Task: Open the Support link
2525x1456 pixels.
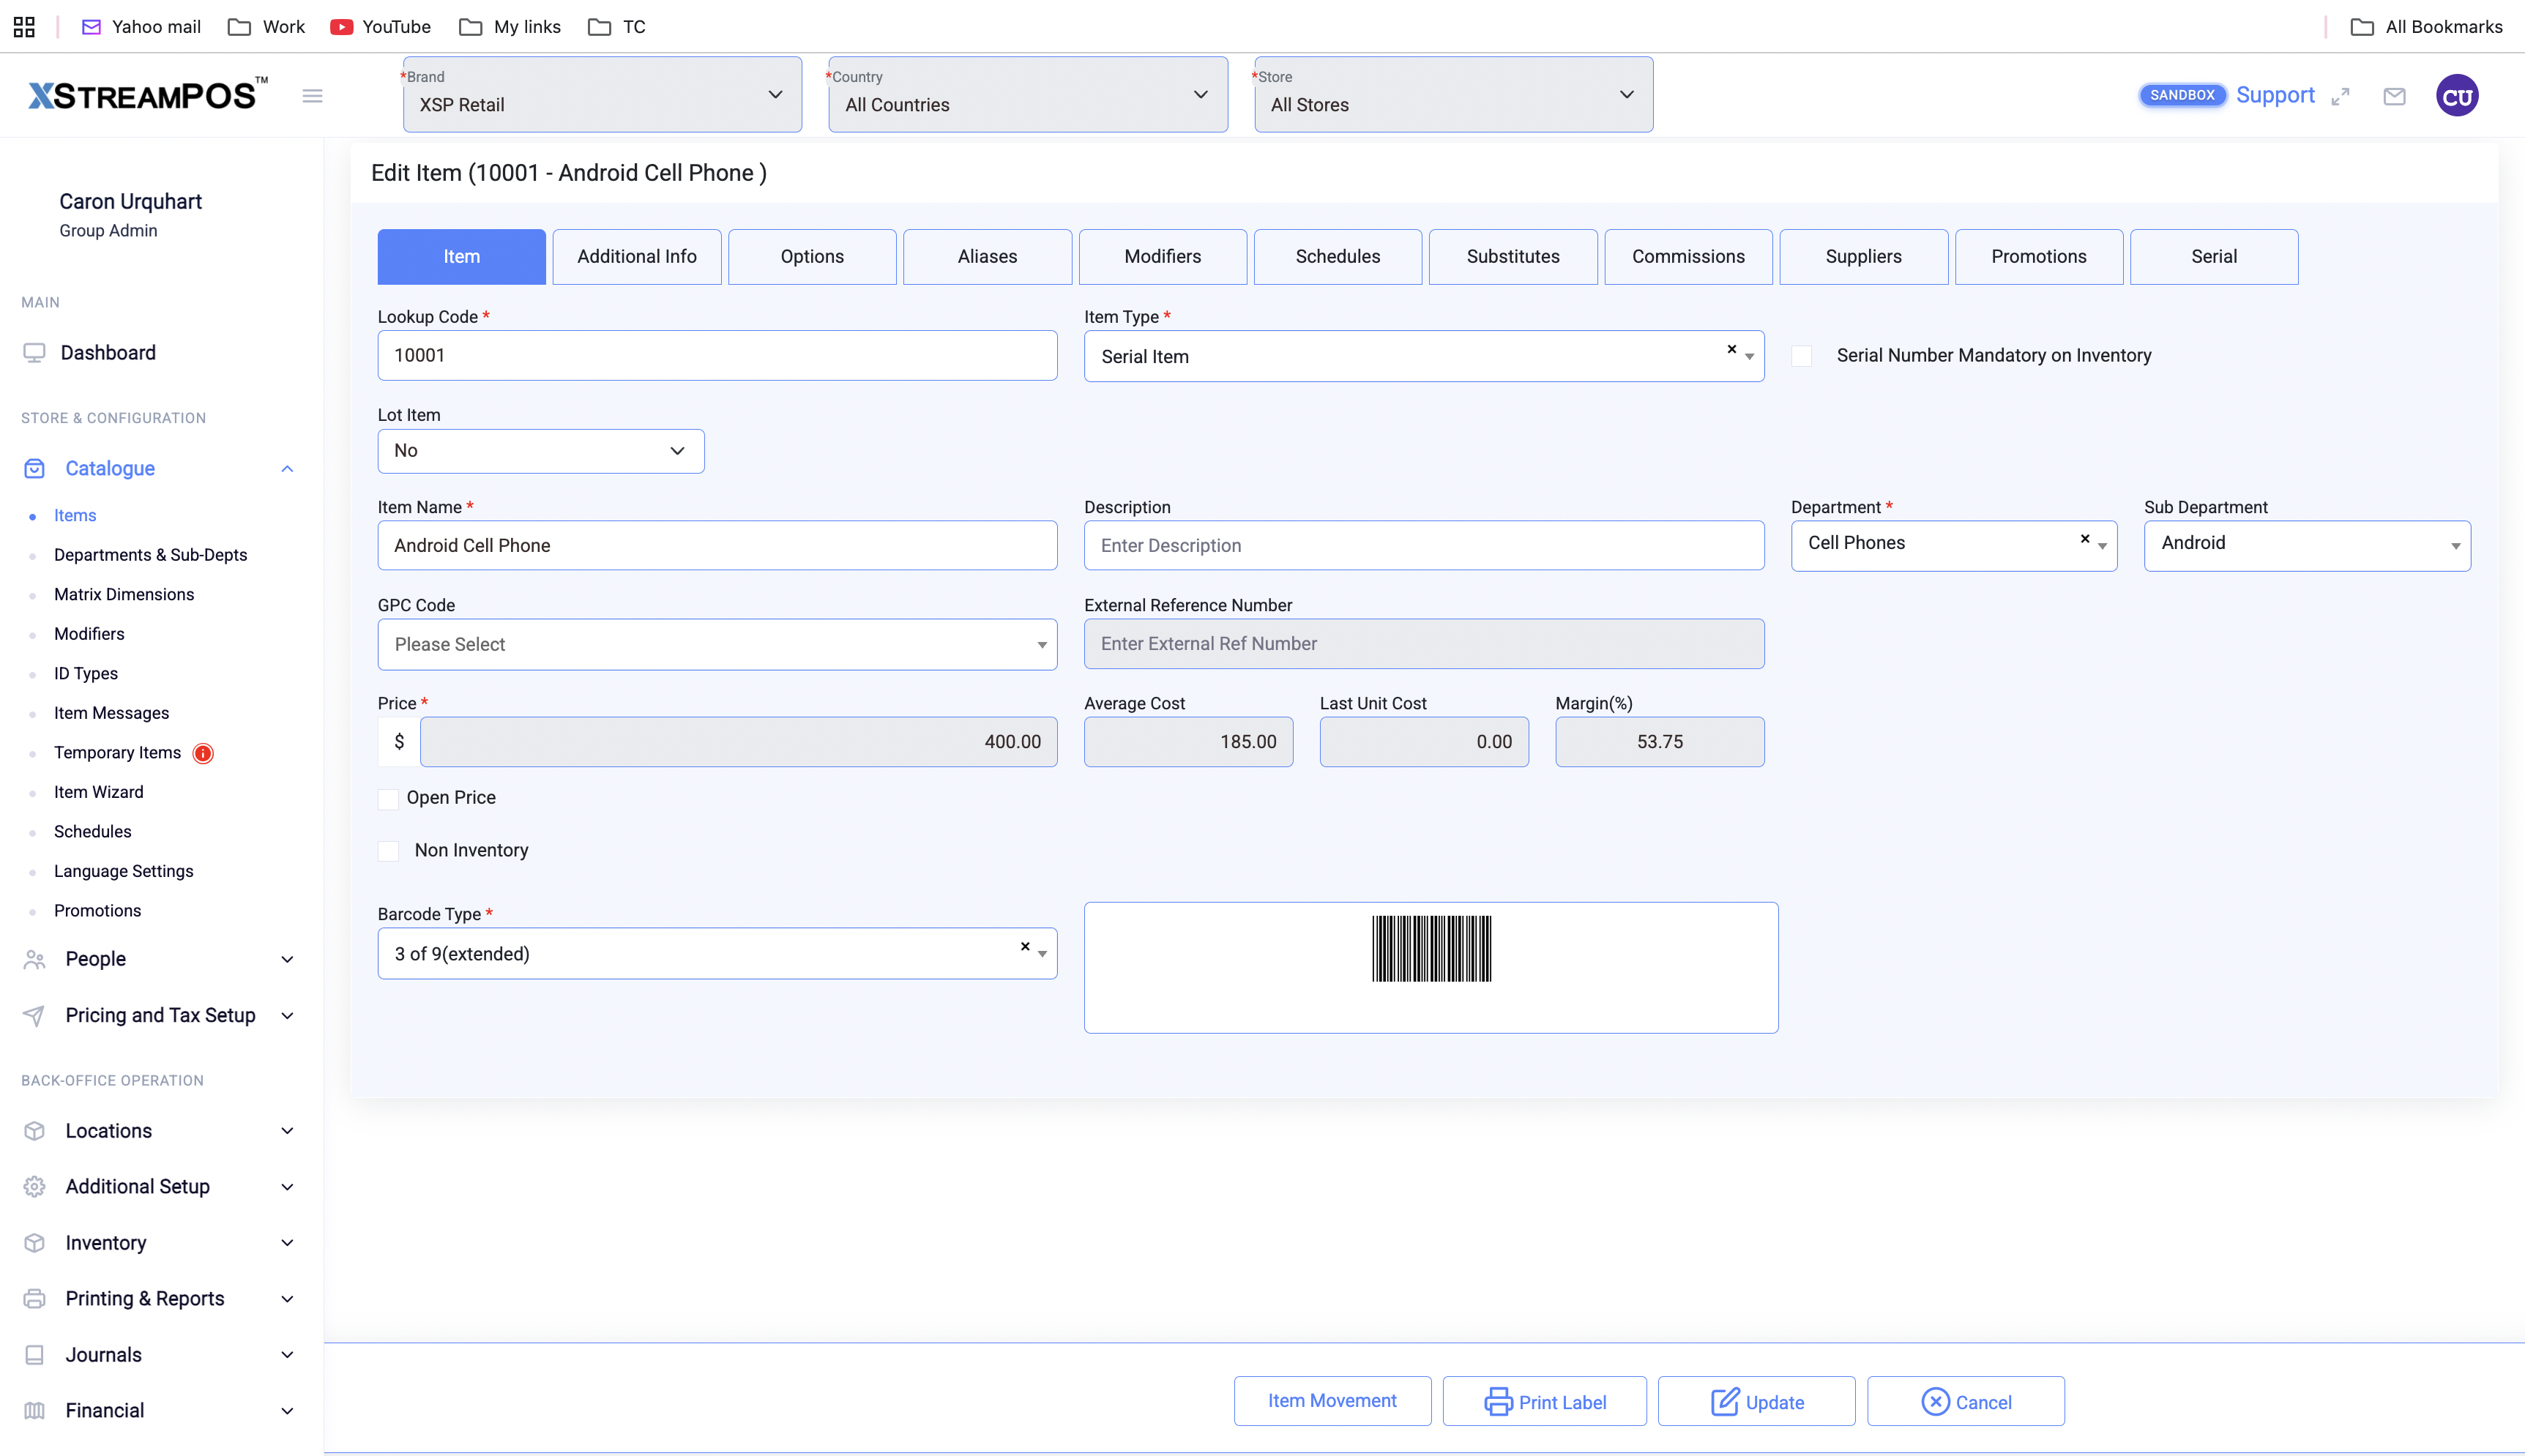Action: pyautogui.click(x=2275, y=95)
